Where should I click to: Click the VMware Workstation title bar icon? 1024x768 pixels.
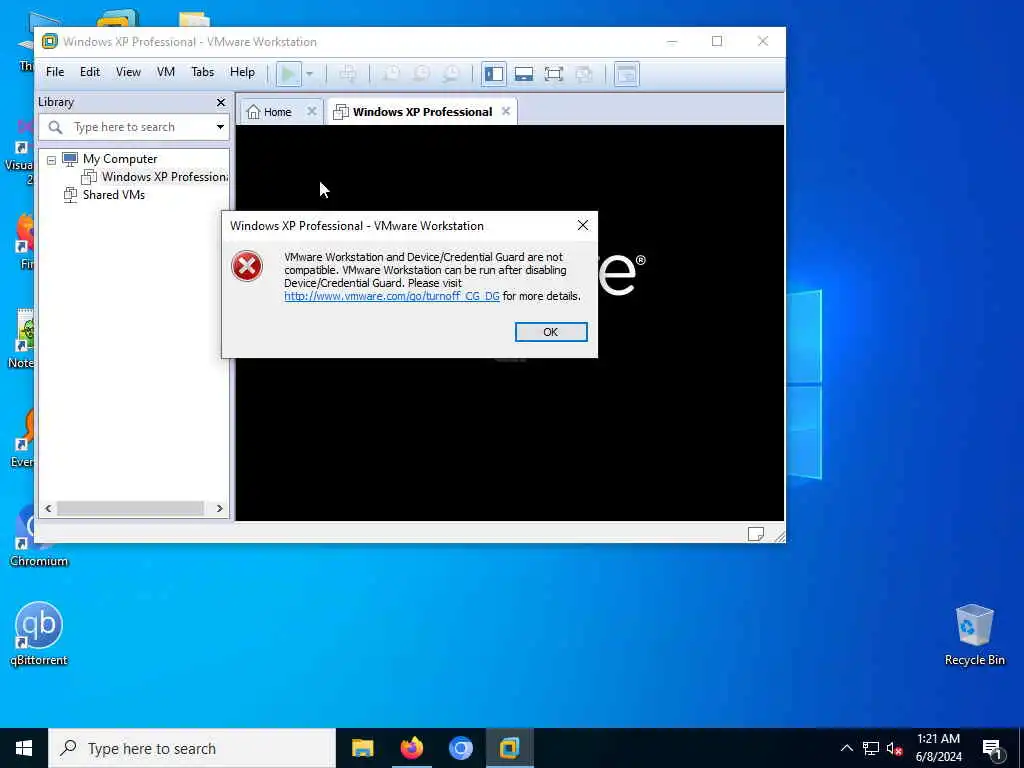tap(50, 42)
